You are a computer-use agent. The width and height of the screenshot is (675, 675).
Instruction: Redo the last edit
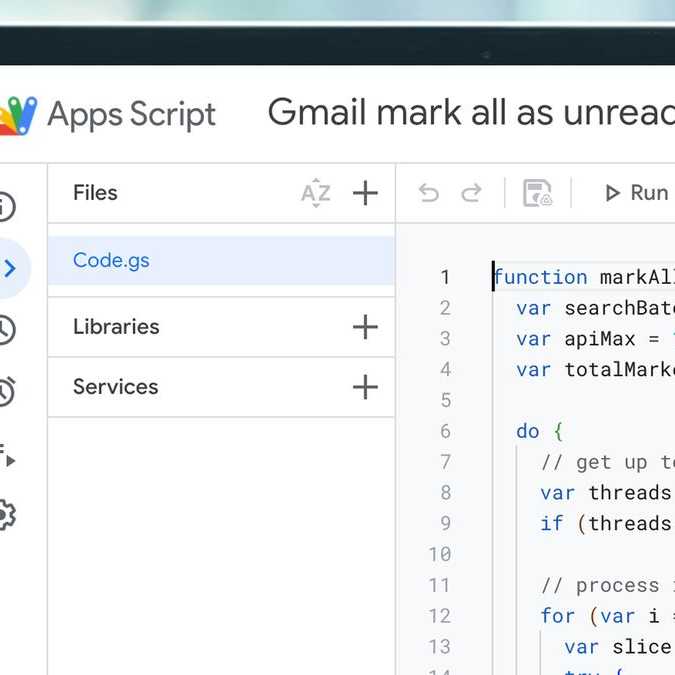(471, 193)
